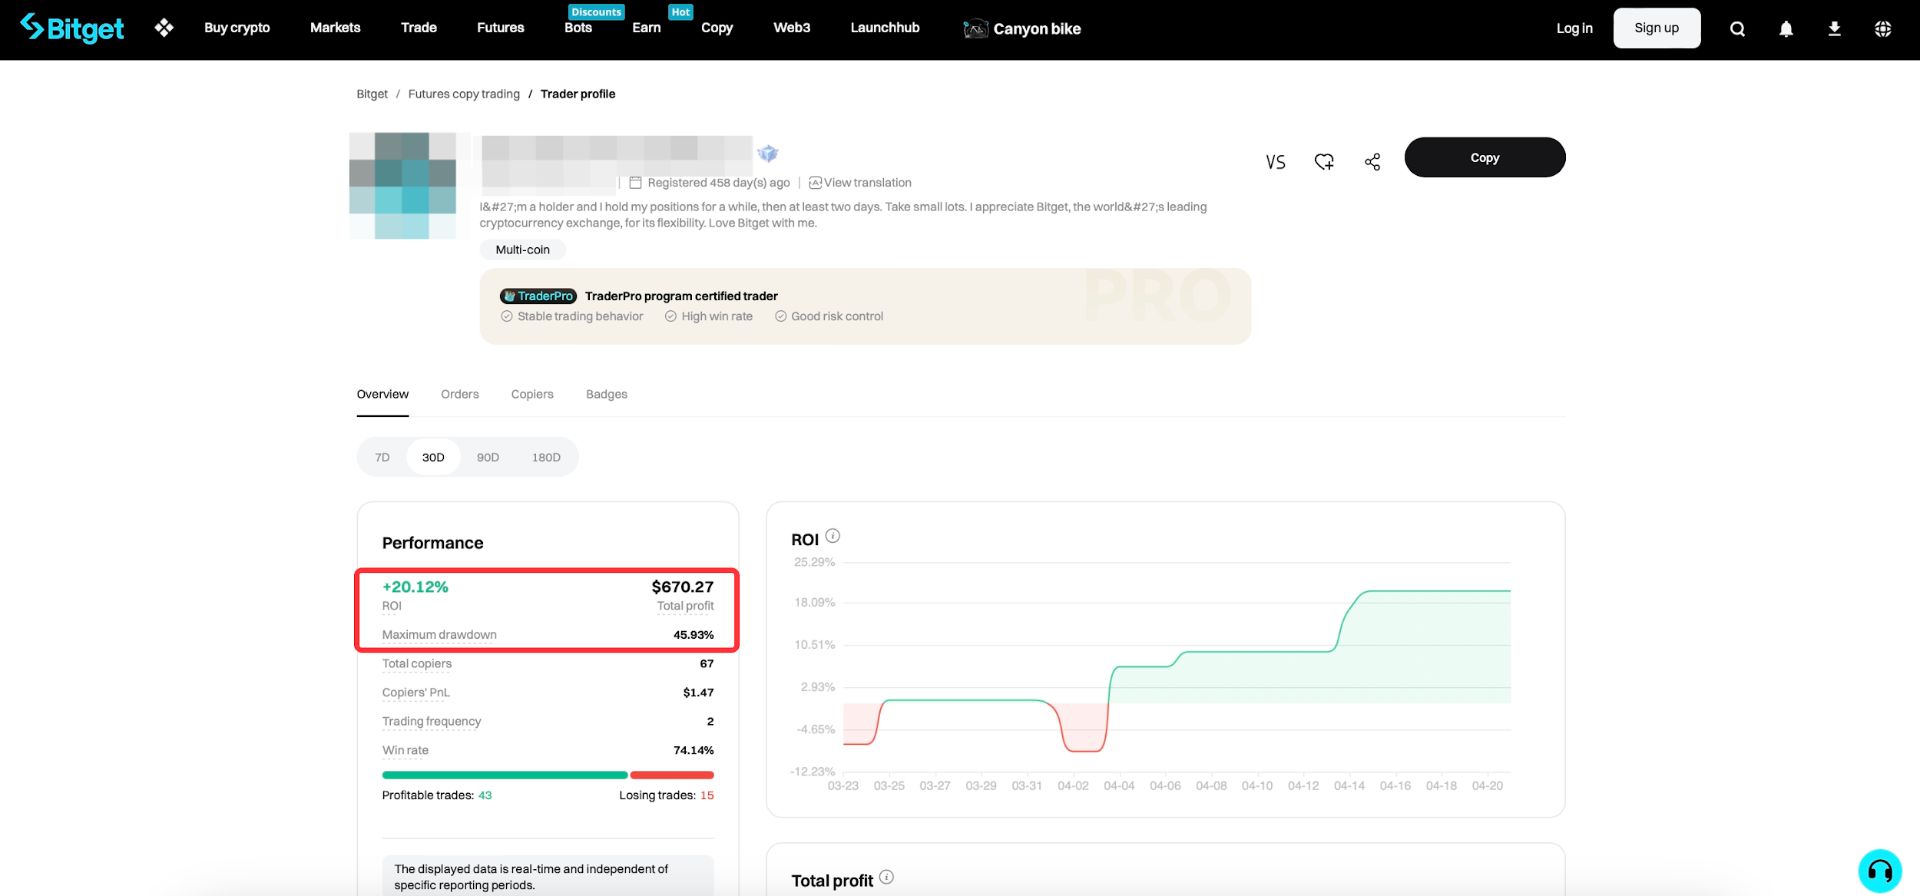This screenshot has height=896, width=1920.
Task: Click the green profitable trades bar
Action: click(505, 775)
